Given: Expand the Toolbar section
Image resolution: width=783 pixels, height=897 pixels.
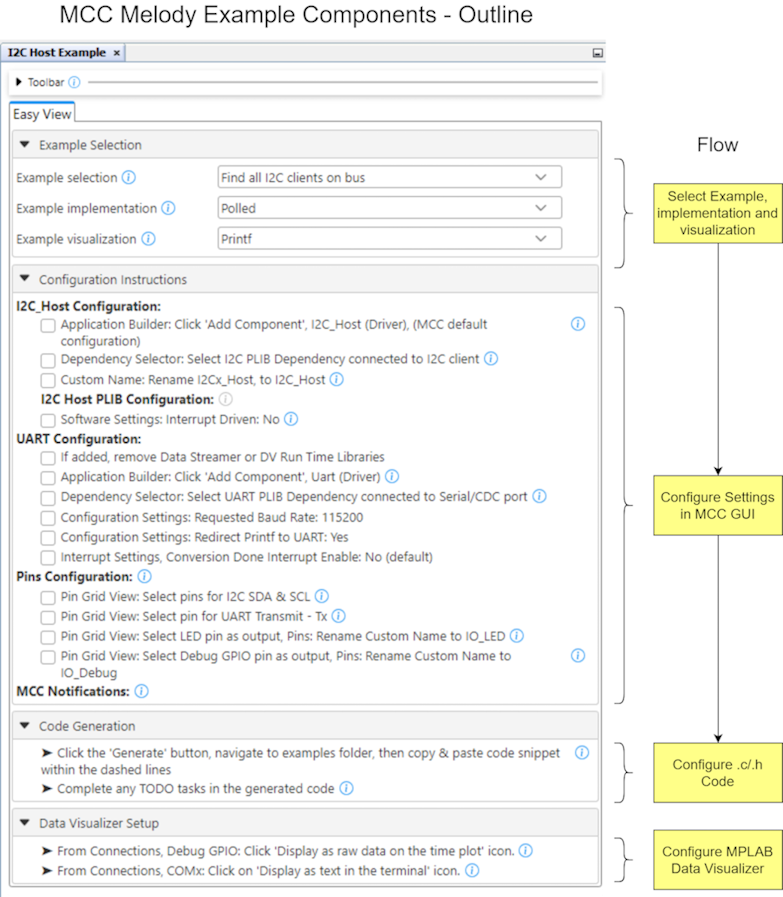Looking at the screenshot, I should (x=19, y=82).
